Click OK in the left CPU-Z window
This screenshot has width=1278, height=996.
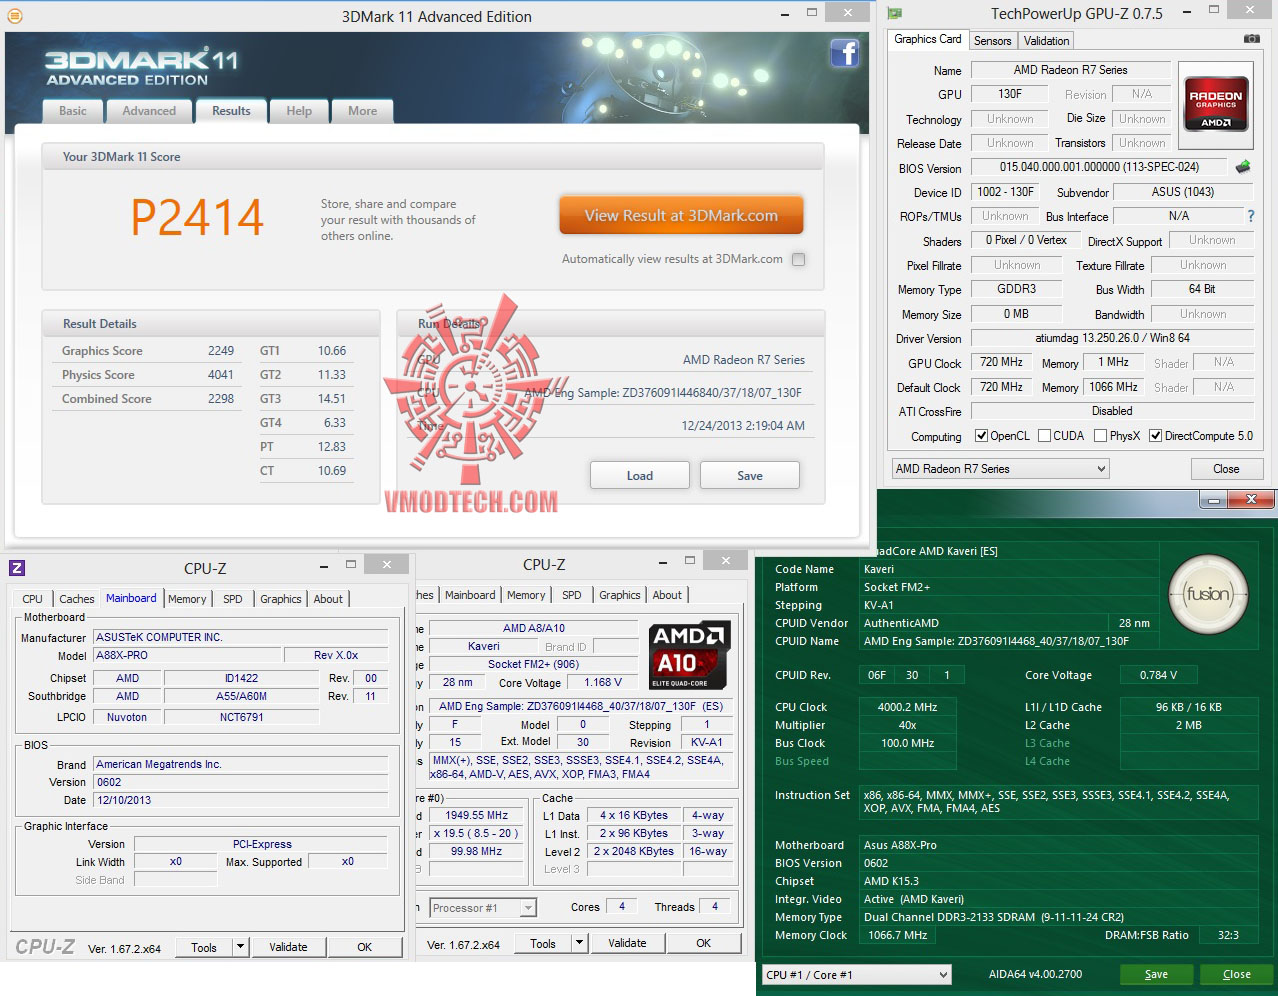coord(365,947)
